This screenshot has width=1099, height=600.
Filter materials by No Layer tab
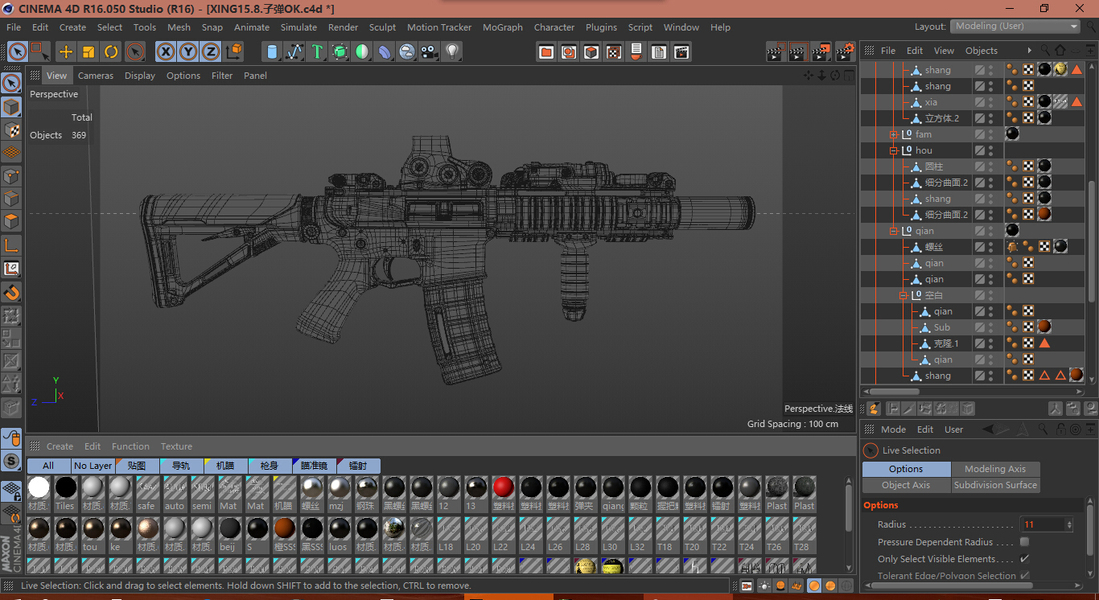[x=93, y=465]
